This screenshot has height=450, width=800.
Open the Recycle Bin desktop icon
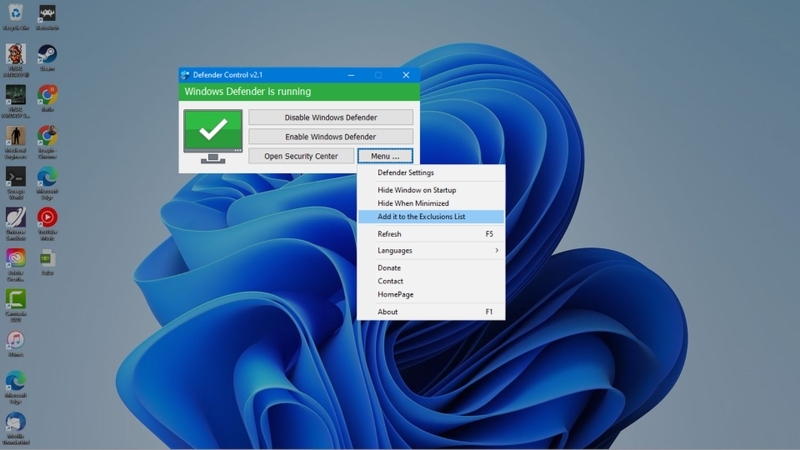(x=16, y=17)
